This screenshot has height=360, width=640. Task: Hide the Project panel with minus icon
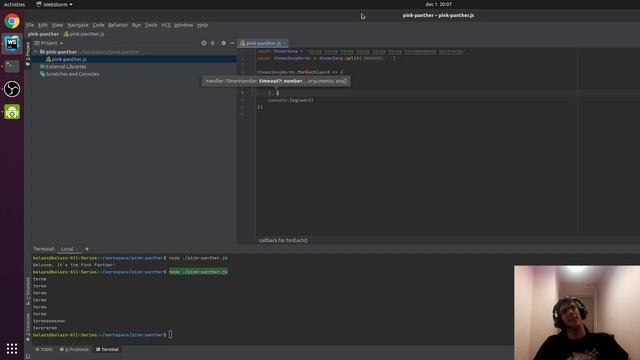click(x=232, y=43)
